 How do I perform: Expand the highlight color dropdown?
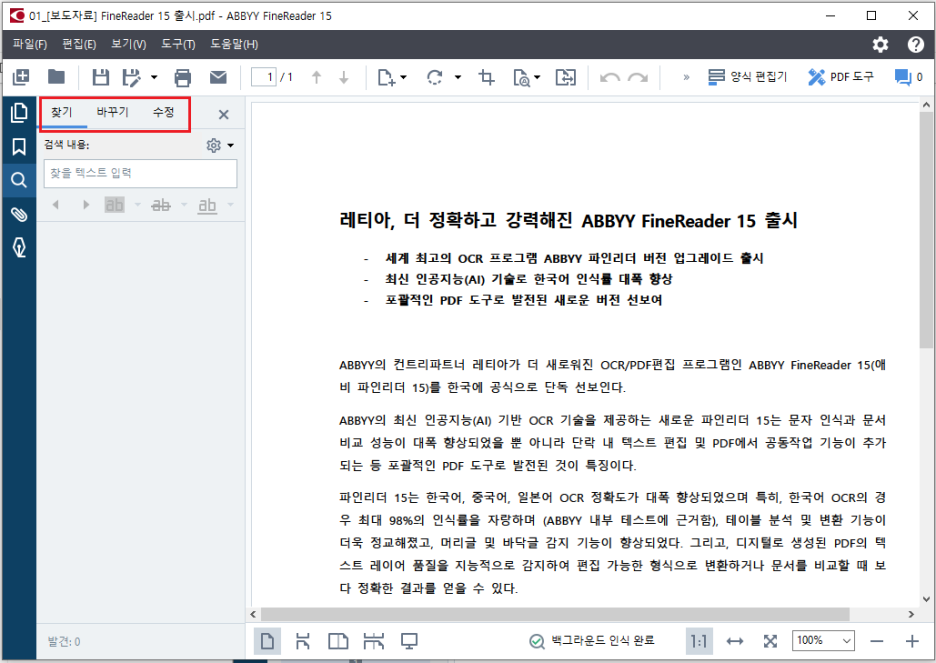[138, 205]
